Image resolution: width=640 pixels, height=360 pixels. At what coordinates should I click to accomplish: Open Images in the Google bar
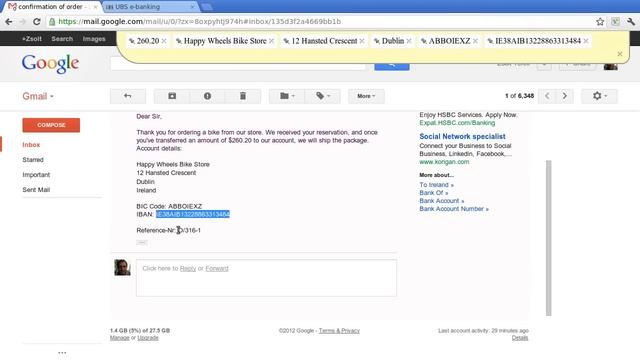[x=94, y=39]
